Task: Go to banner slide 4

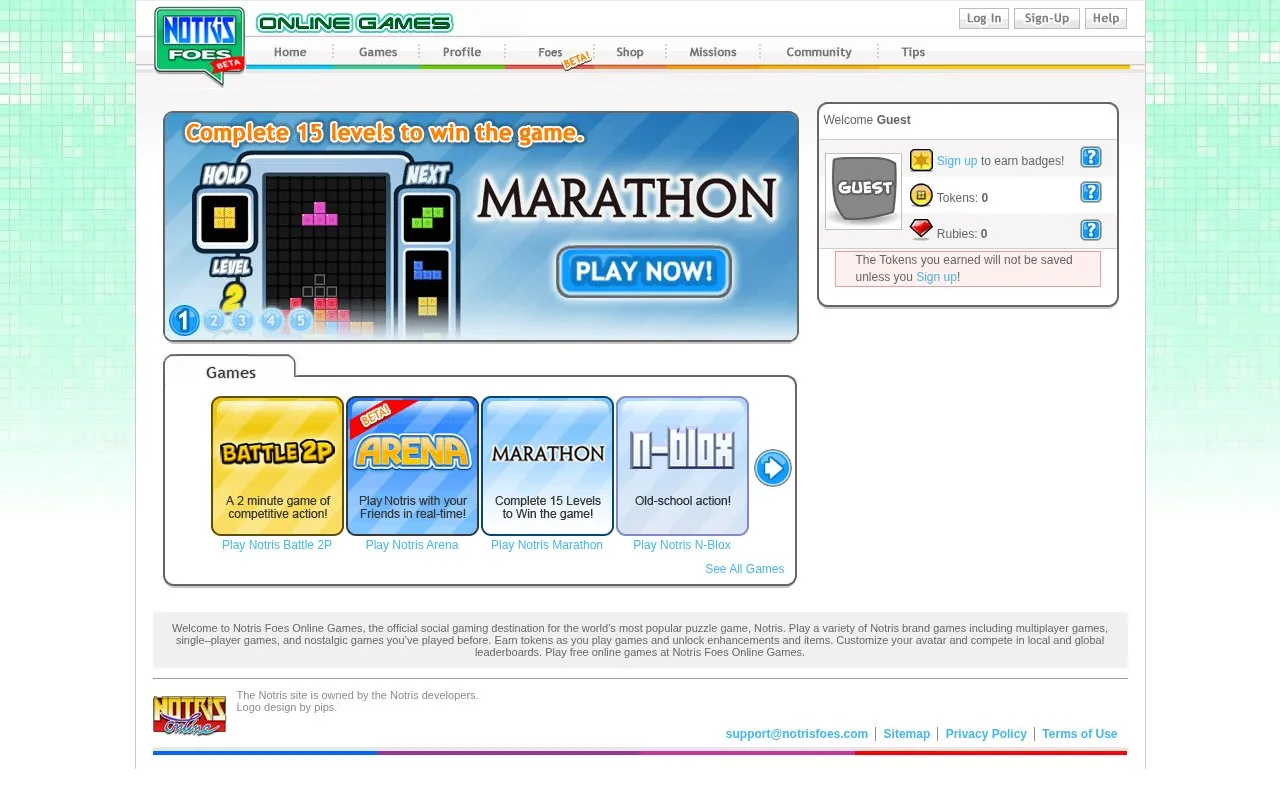Action: (x=272, y=320)
